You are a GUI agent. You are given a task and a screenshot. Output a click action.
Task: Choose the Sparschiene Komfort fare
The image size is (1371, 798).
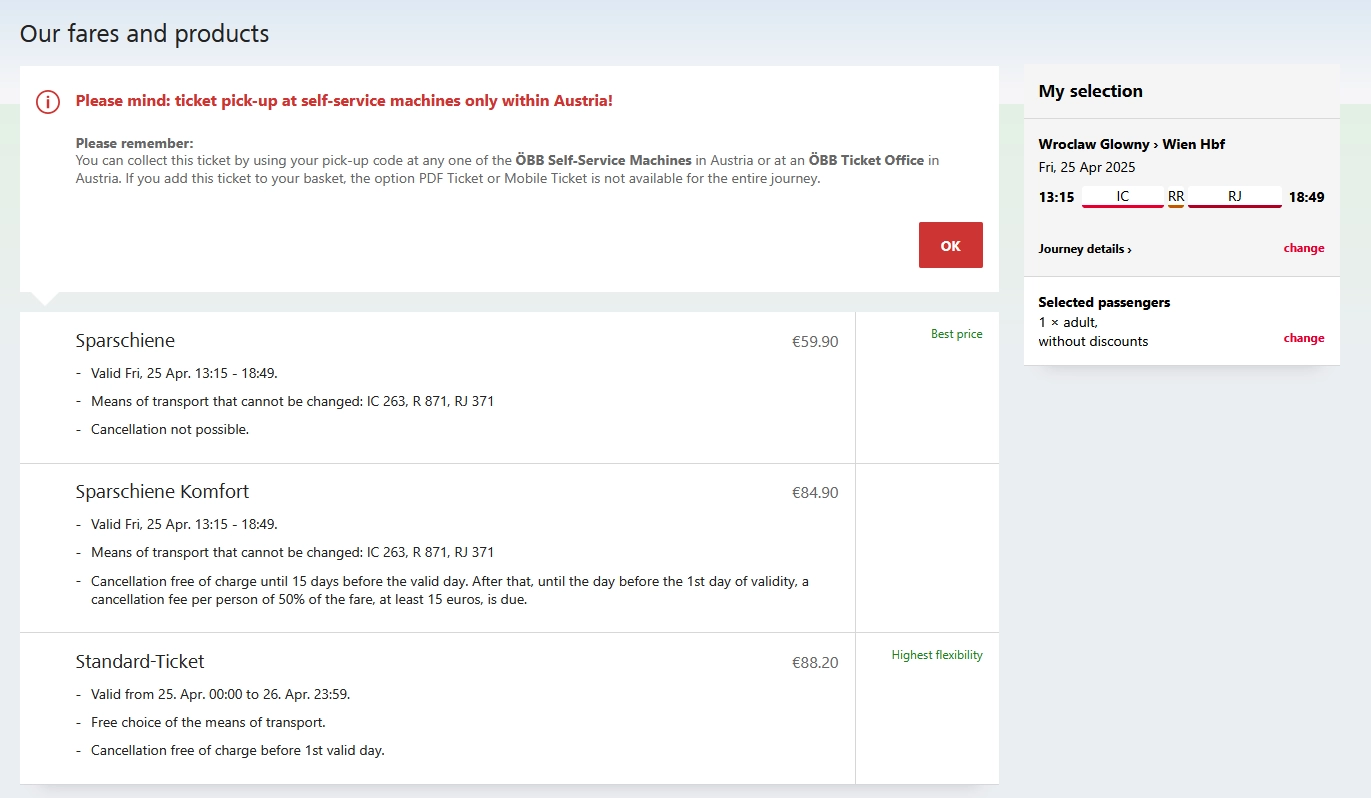pos(162,492)
